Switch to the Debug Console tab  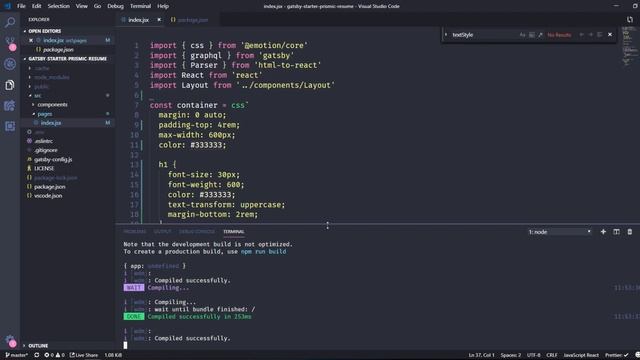(x=197, y=231)
